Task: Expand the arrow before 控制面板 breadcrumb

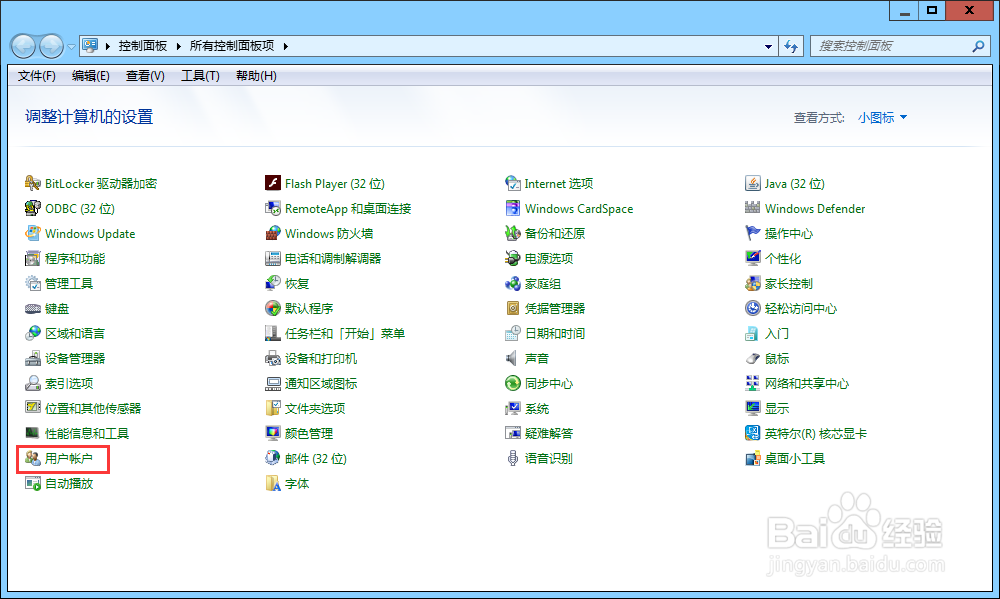Action: 108,46
